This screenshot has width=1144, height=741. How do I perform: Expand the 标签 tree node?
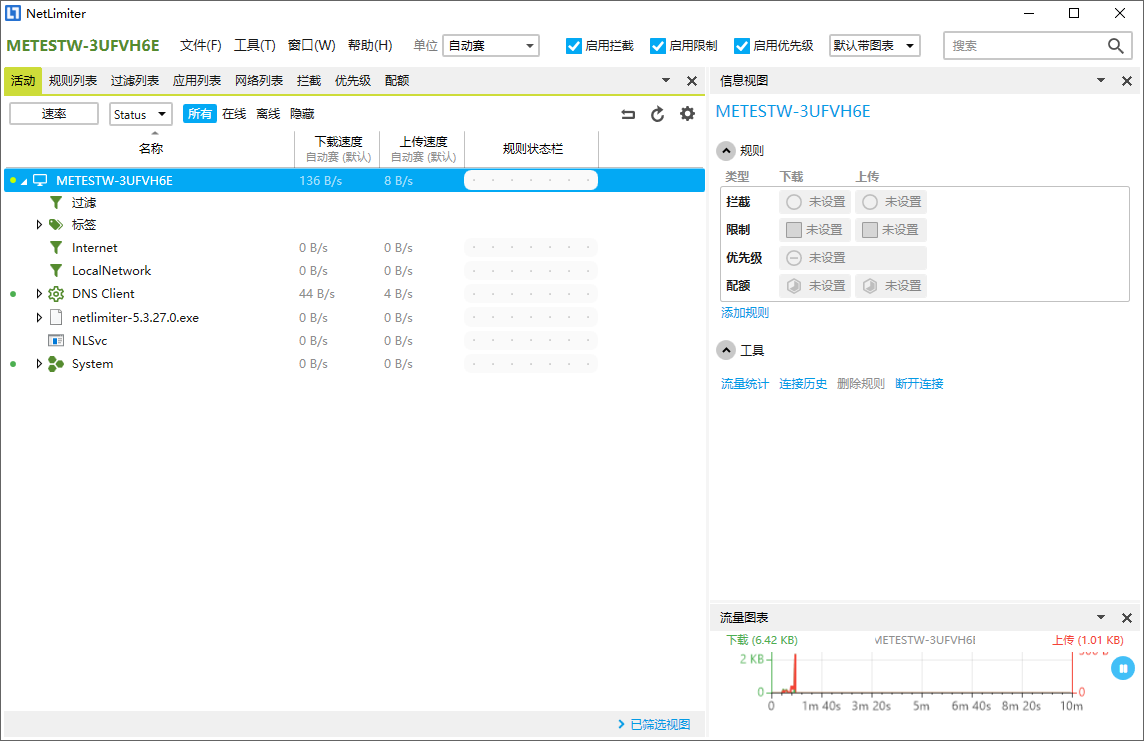(39, 225)
